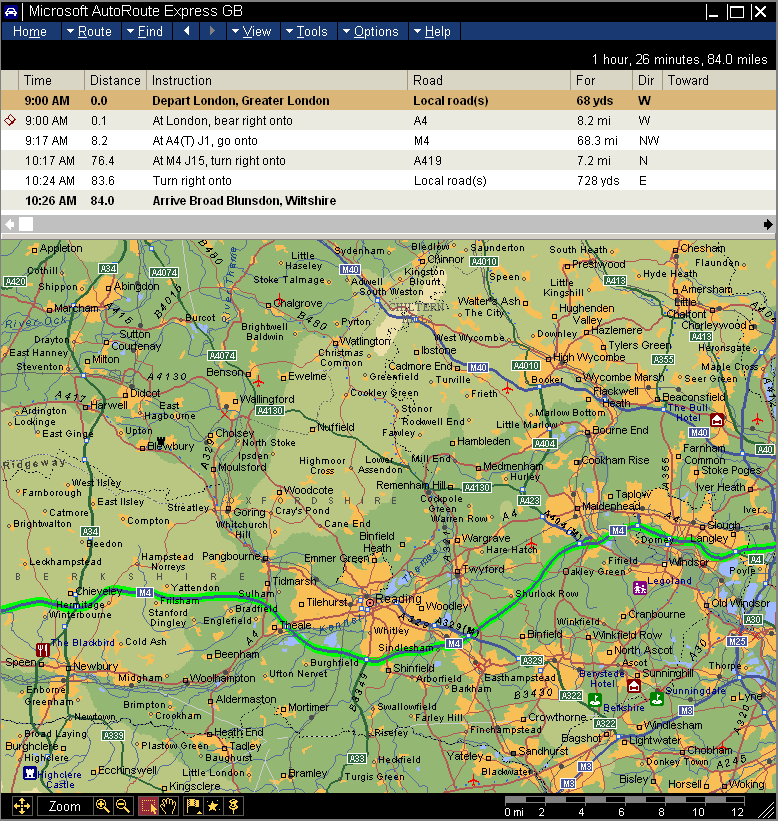The height and width of the screenshot is (821, 778).
Task: Click the star points-of-interest icon
Action: 213,806
